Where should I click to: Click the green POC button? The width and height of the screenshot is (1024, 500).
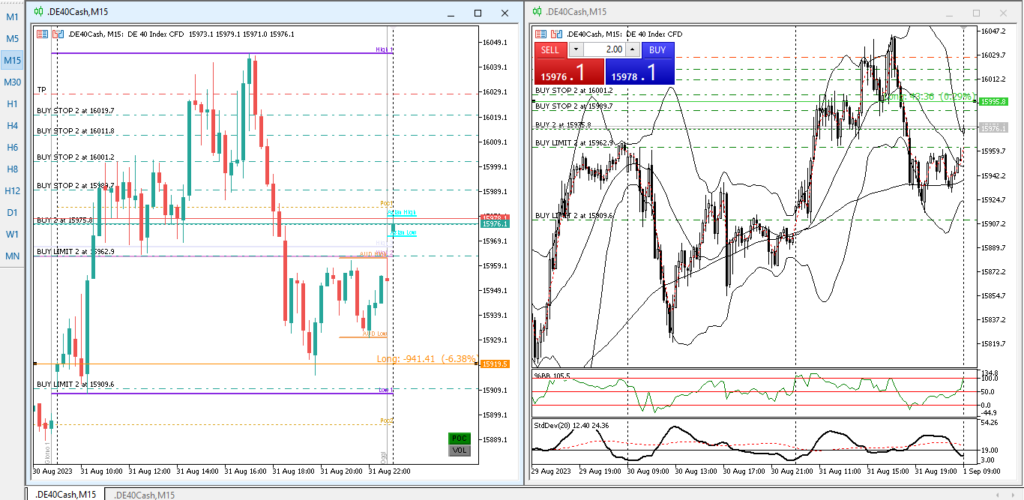(459, 439)
